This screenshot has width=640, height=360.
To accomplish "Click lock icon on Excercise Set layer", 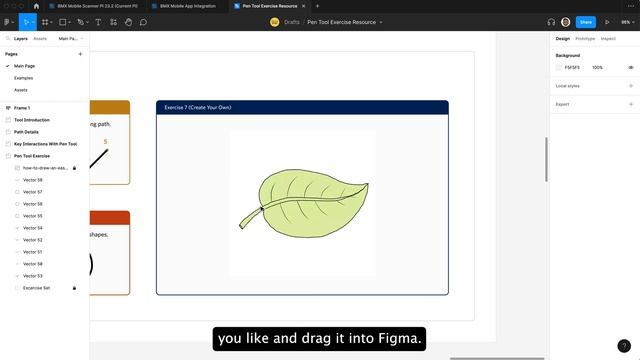I will [x=74, y=288].
